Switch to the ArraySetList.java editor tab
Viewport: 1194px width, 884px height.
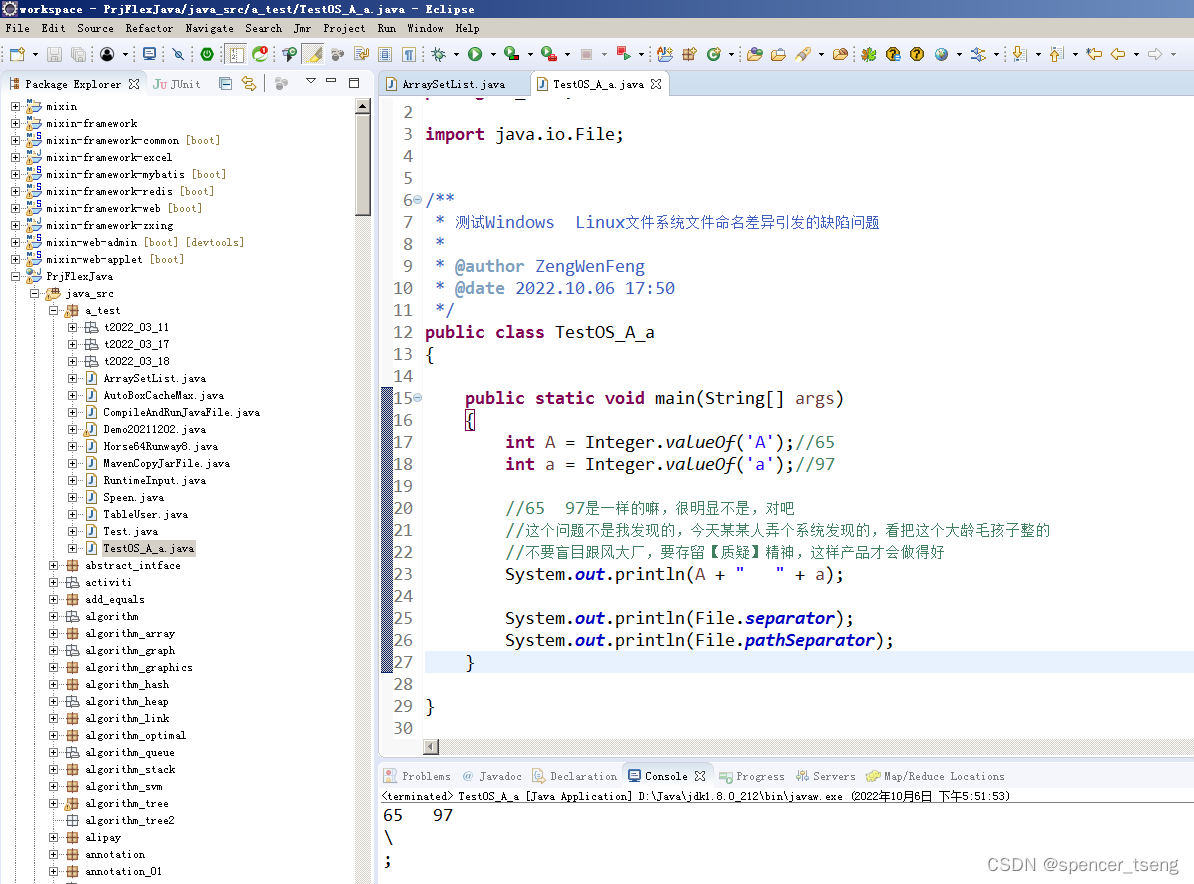click(x=454, y=85)
